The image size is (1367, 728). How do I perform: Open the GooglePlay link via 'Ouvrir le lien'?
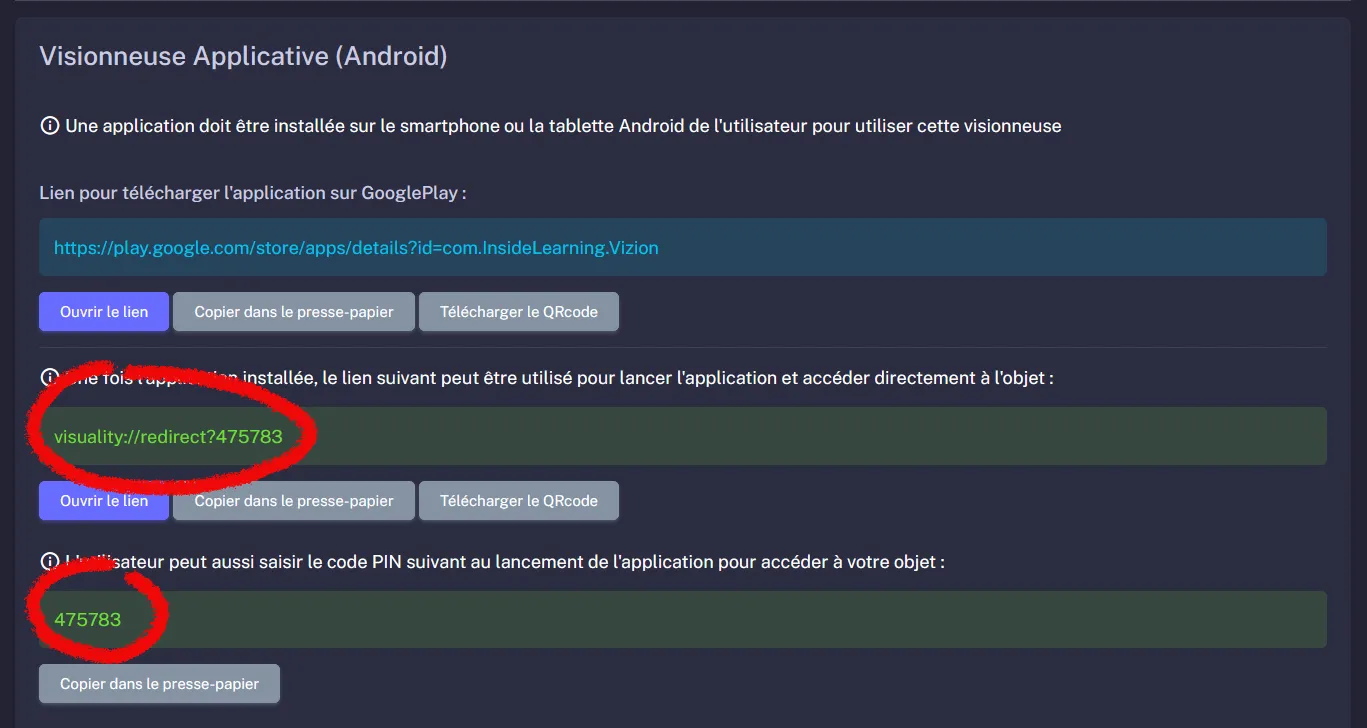(103, 311)
